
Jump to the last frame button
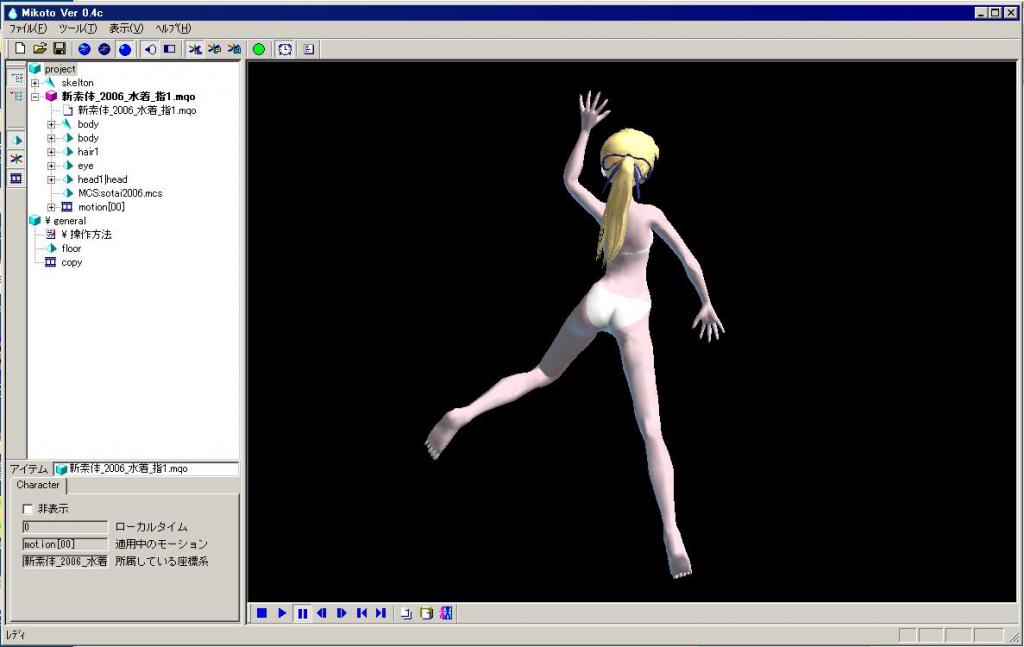tap(381, 613)
